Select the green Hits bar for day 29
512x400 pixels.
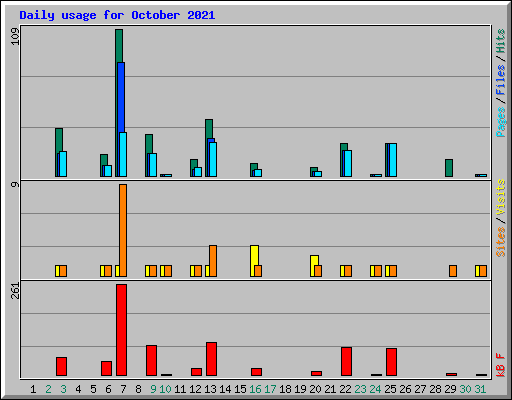click(449, 168)
